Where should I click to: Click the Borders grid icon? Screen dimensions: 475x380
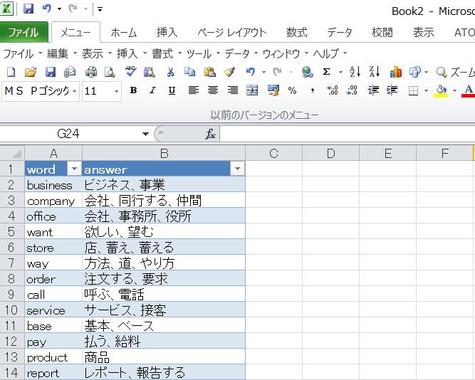[413, 91]
